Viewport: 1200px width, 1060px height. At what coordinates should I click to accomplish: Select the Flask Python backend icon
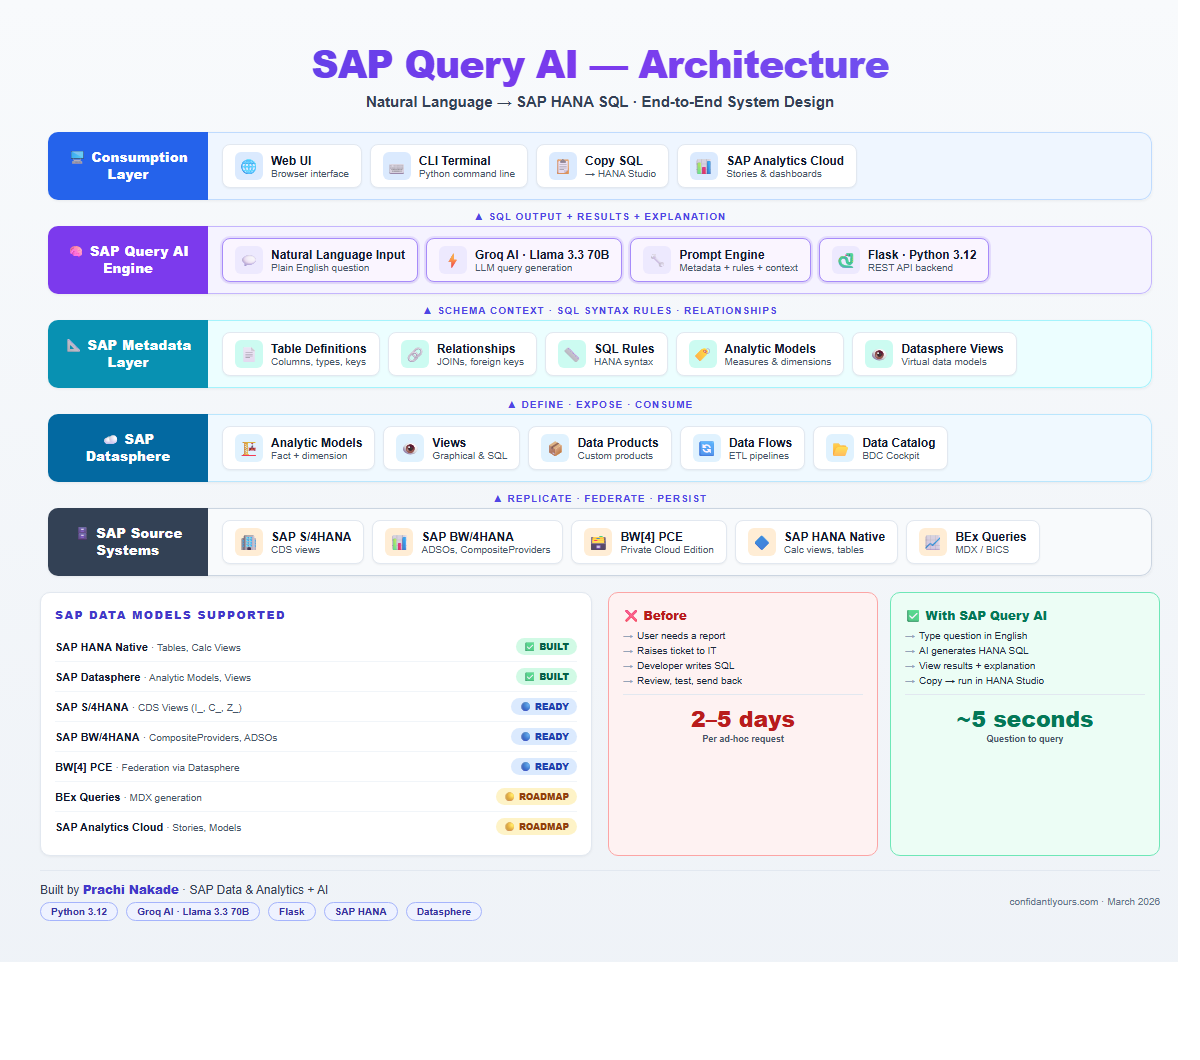tap(844, 259)
